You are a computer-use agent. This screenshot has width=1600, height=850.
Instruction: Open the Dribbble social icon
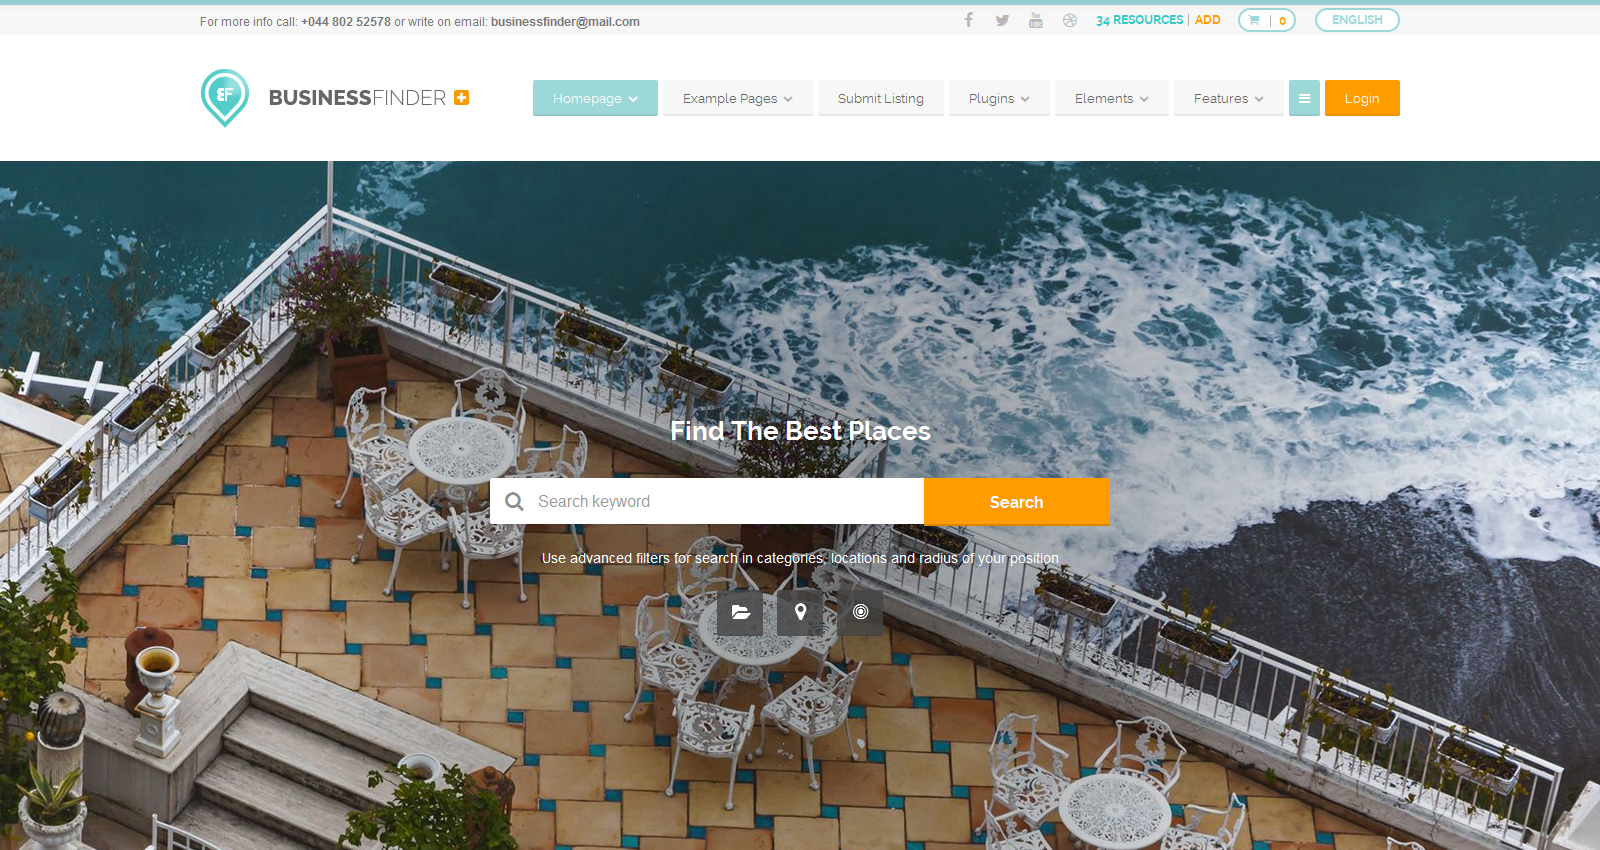(x=1070, y=20)
